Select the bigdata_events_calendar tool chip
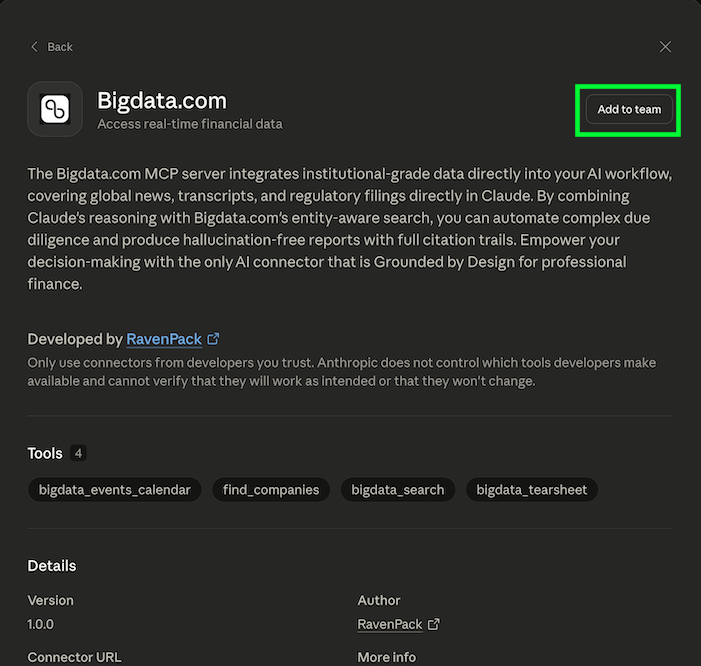The height and width of the screenshot is (666, 701). tap(114, 490)
